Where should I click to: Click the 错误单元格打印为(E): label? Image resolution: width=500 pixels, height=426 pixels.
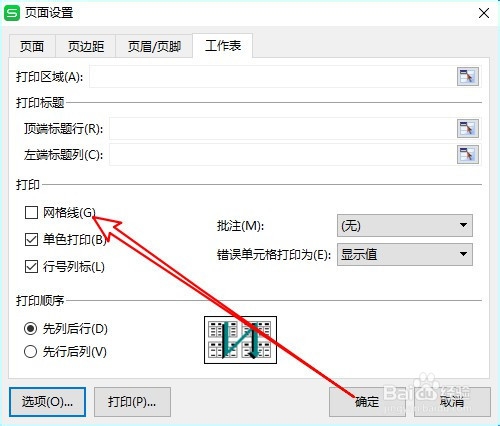(x=274, y=255)
